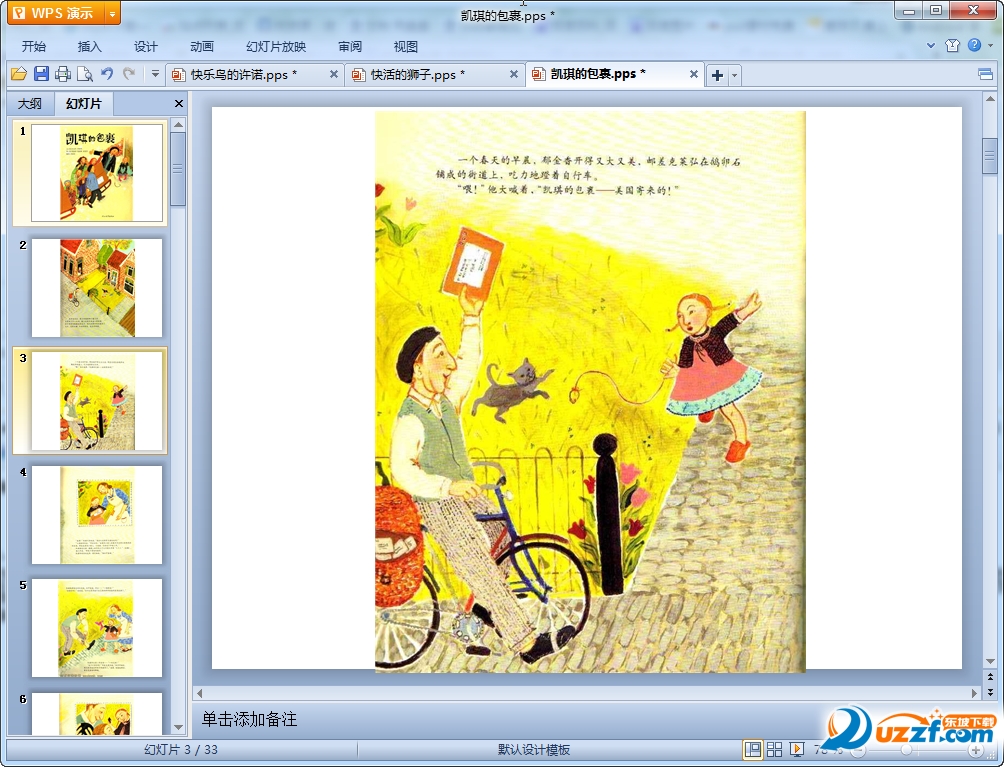The width and height of the screenshot is (1004, 767).
Task: Click horizontal scrollbar left arrow
Action: [x=200, y=693]
